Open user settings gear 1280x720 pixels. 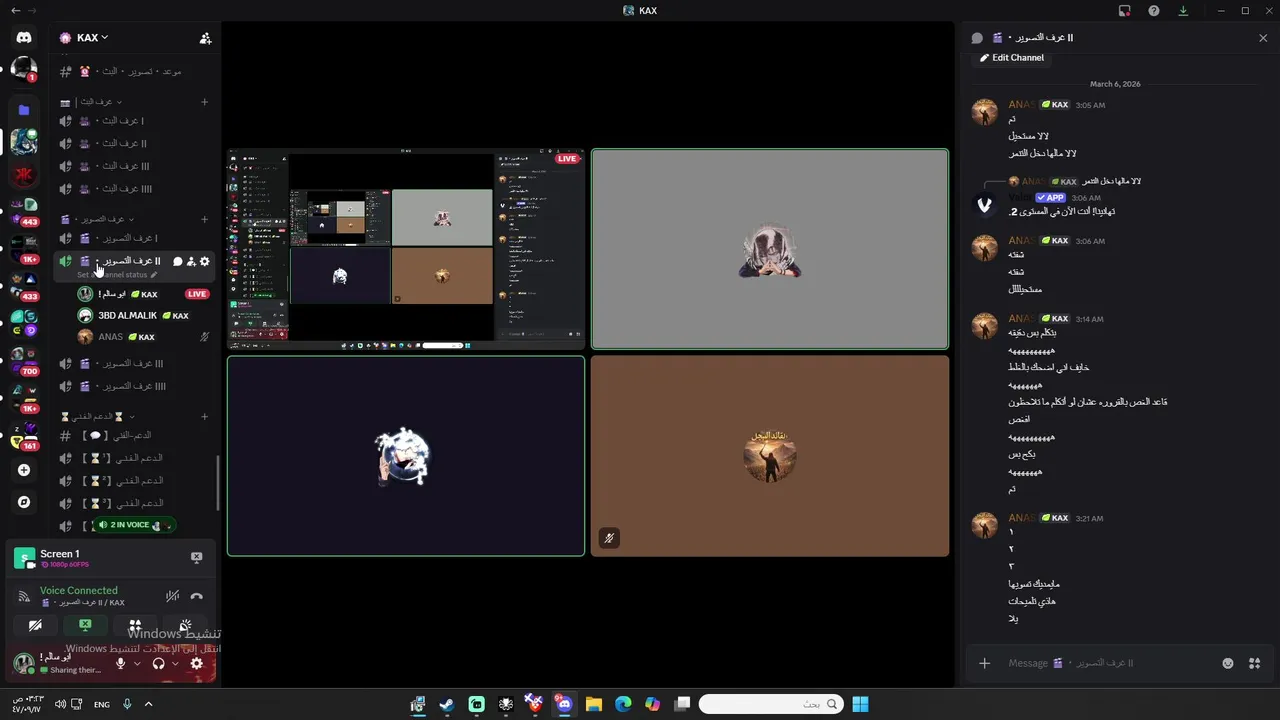[196, 663]
